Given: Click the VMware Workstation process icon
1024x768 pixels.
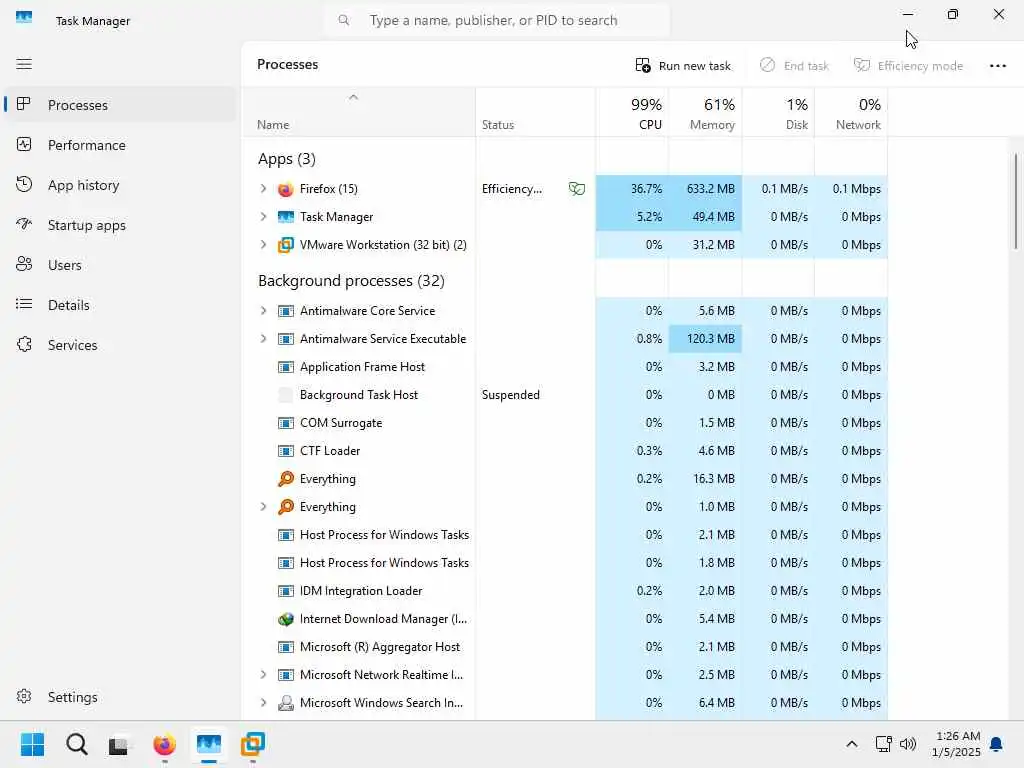Looking at the screenshot, I should (x=285, y=245).
